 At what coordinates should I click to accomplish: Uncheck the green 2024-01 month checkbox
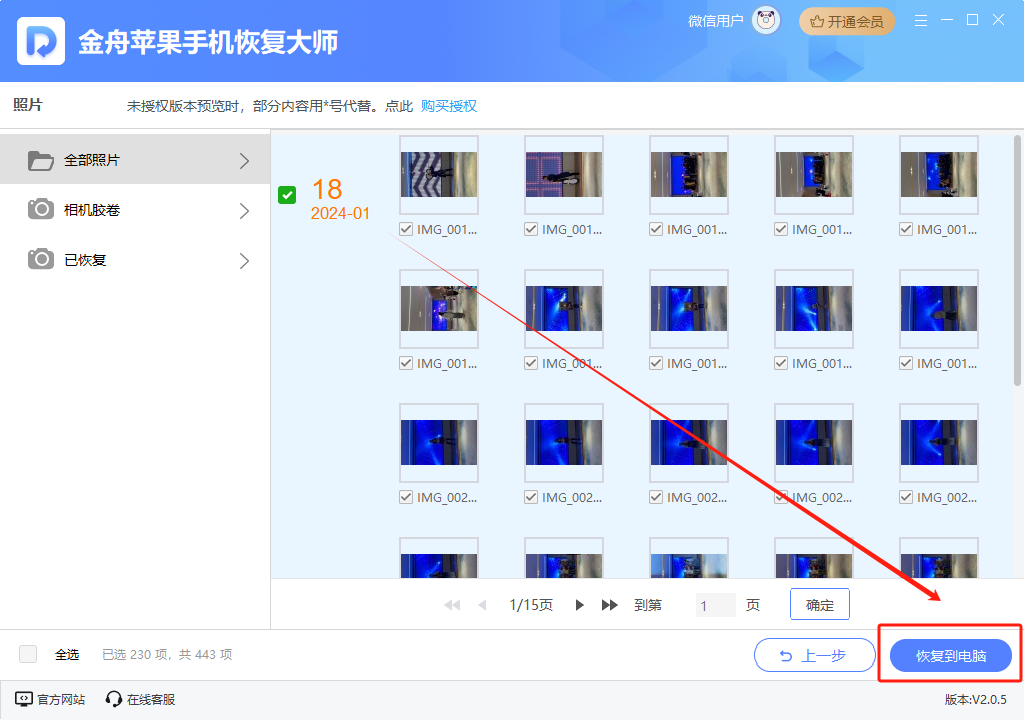coord(288,195)
